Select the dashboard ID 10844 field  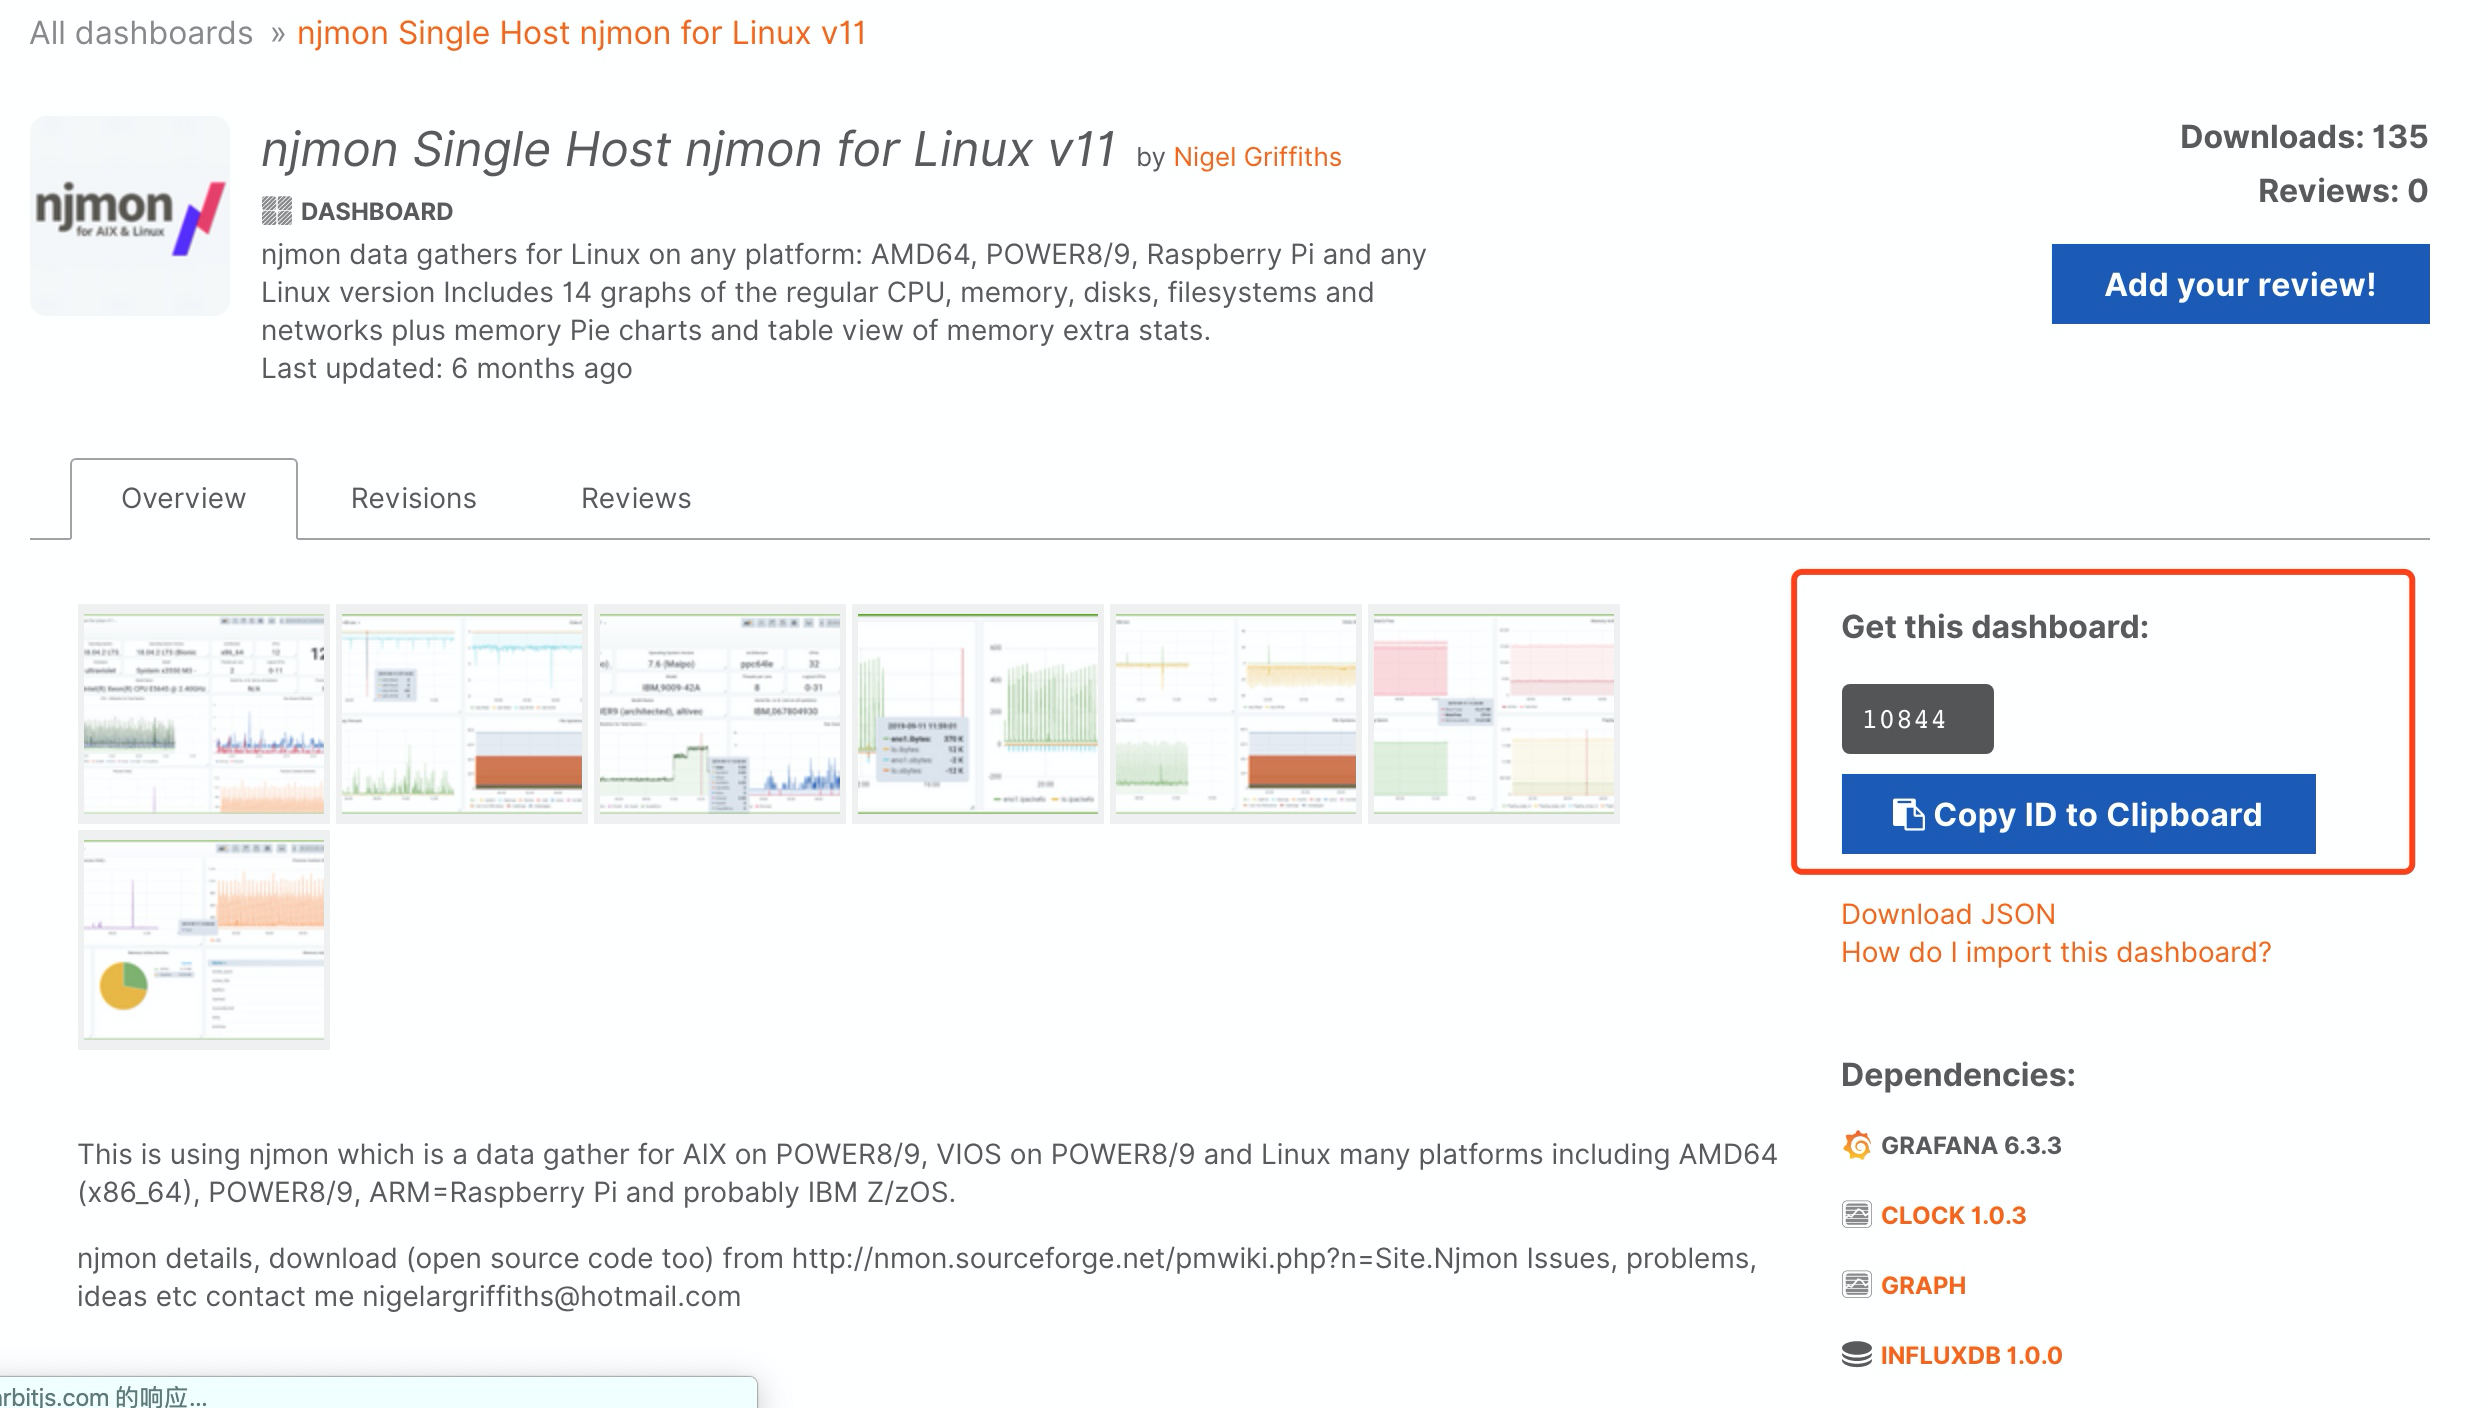[x=1917, y=719]
